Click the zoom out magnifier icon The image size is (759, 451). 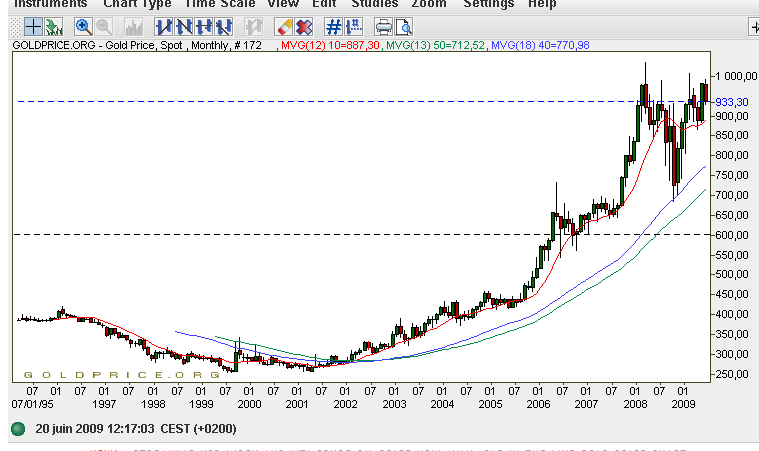[x=102, y=26]
